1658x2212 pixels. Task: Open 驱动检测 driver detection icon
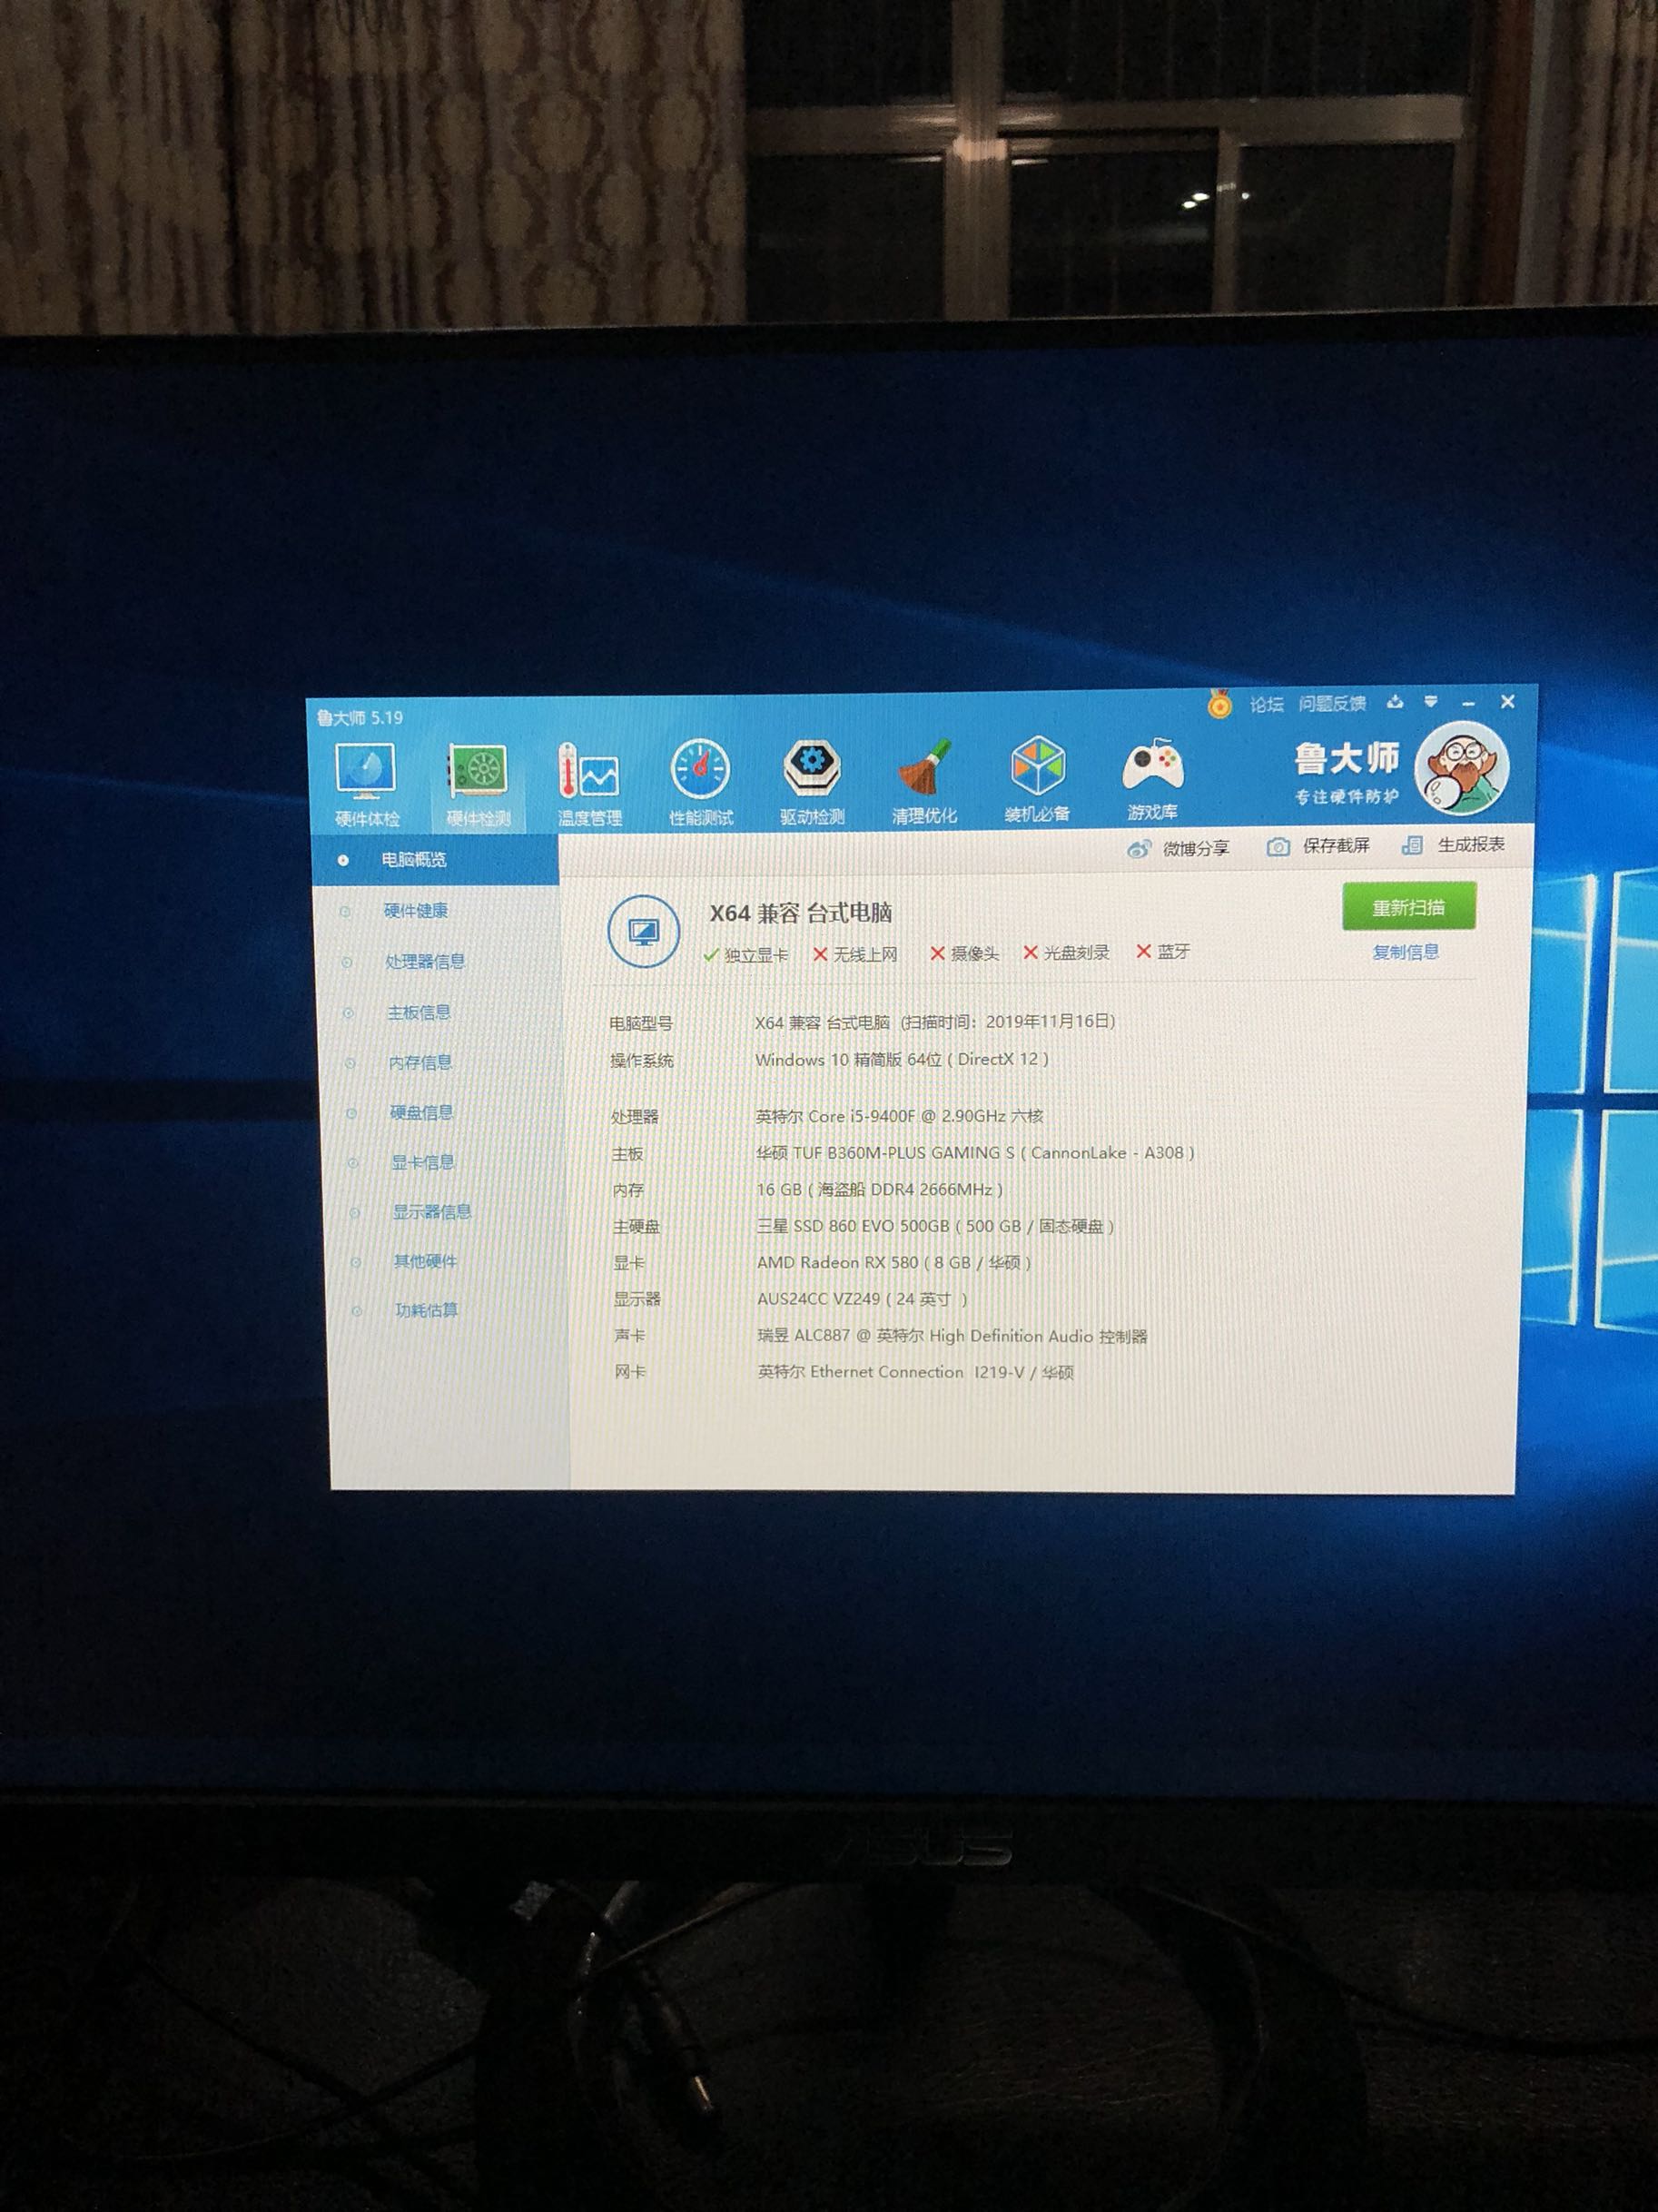(812, 782)
